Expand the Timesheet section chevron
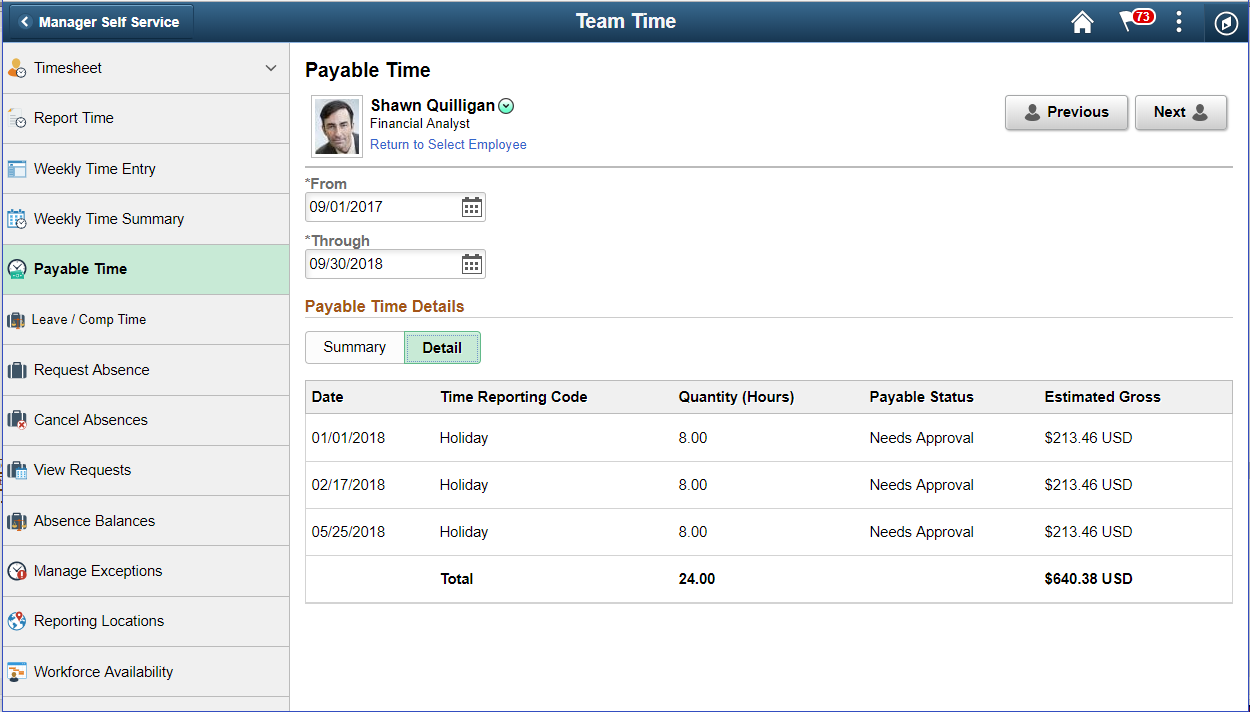 click(271, 68)
